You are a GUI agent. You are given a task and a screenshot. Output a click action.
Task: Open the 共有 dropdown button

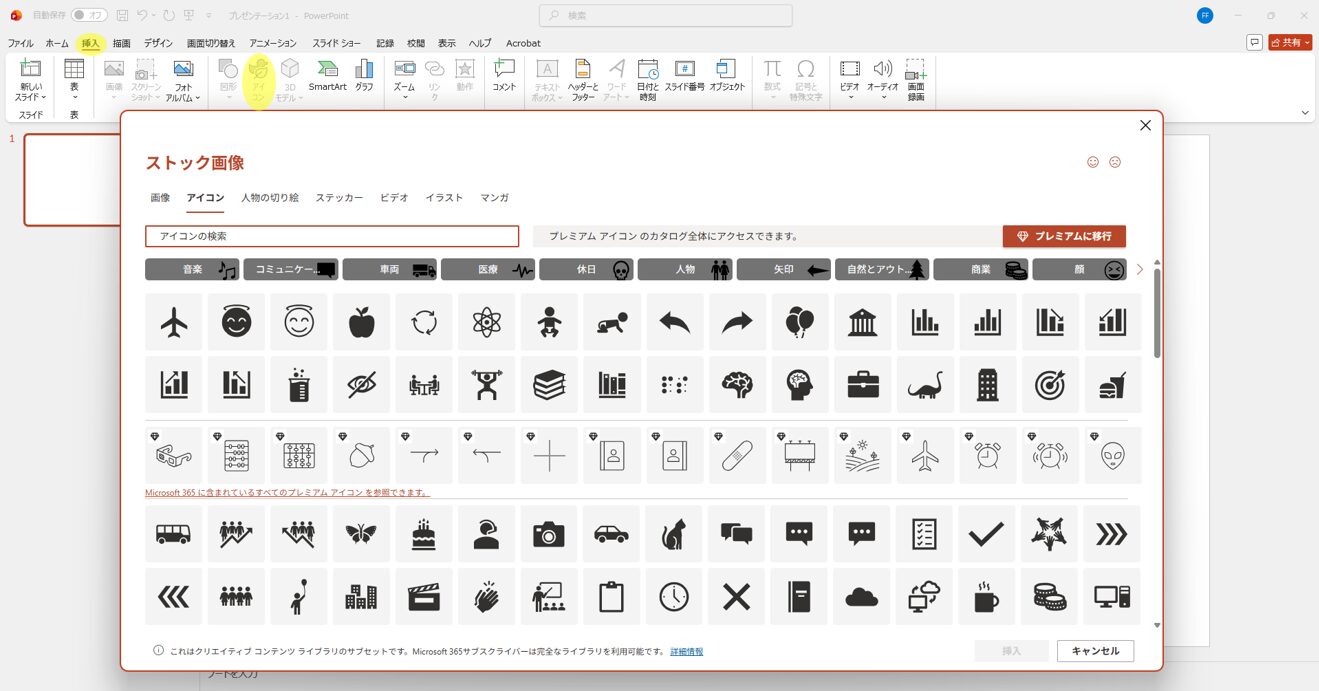[x=1290, y=43]
